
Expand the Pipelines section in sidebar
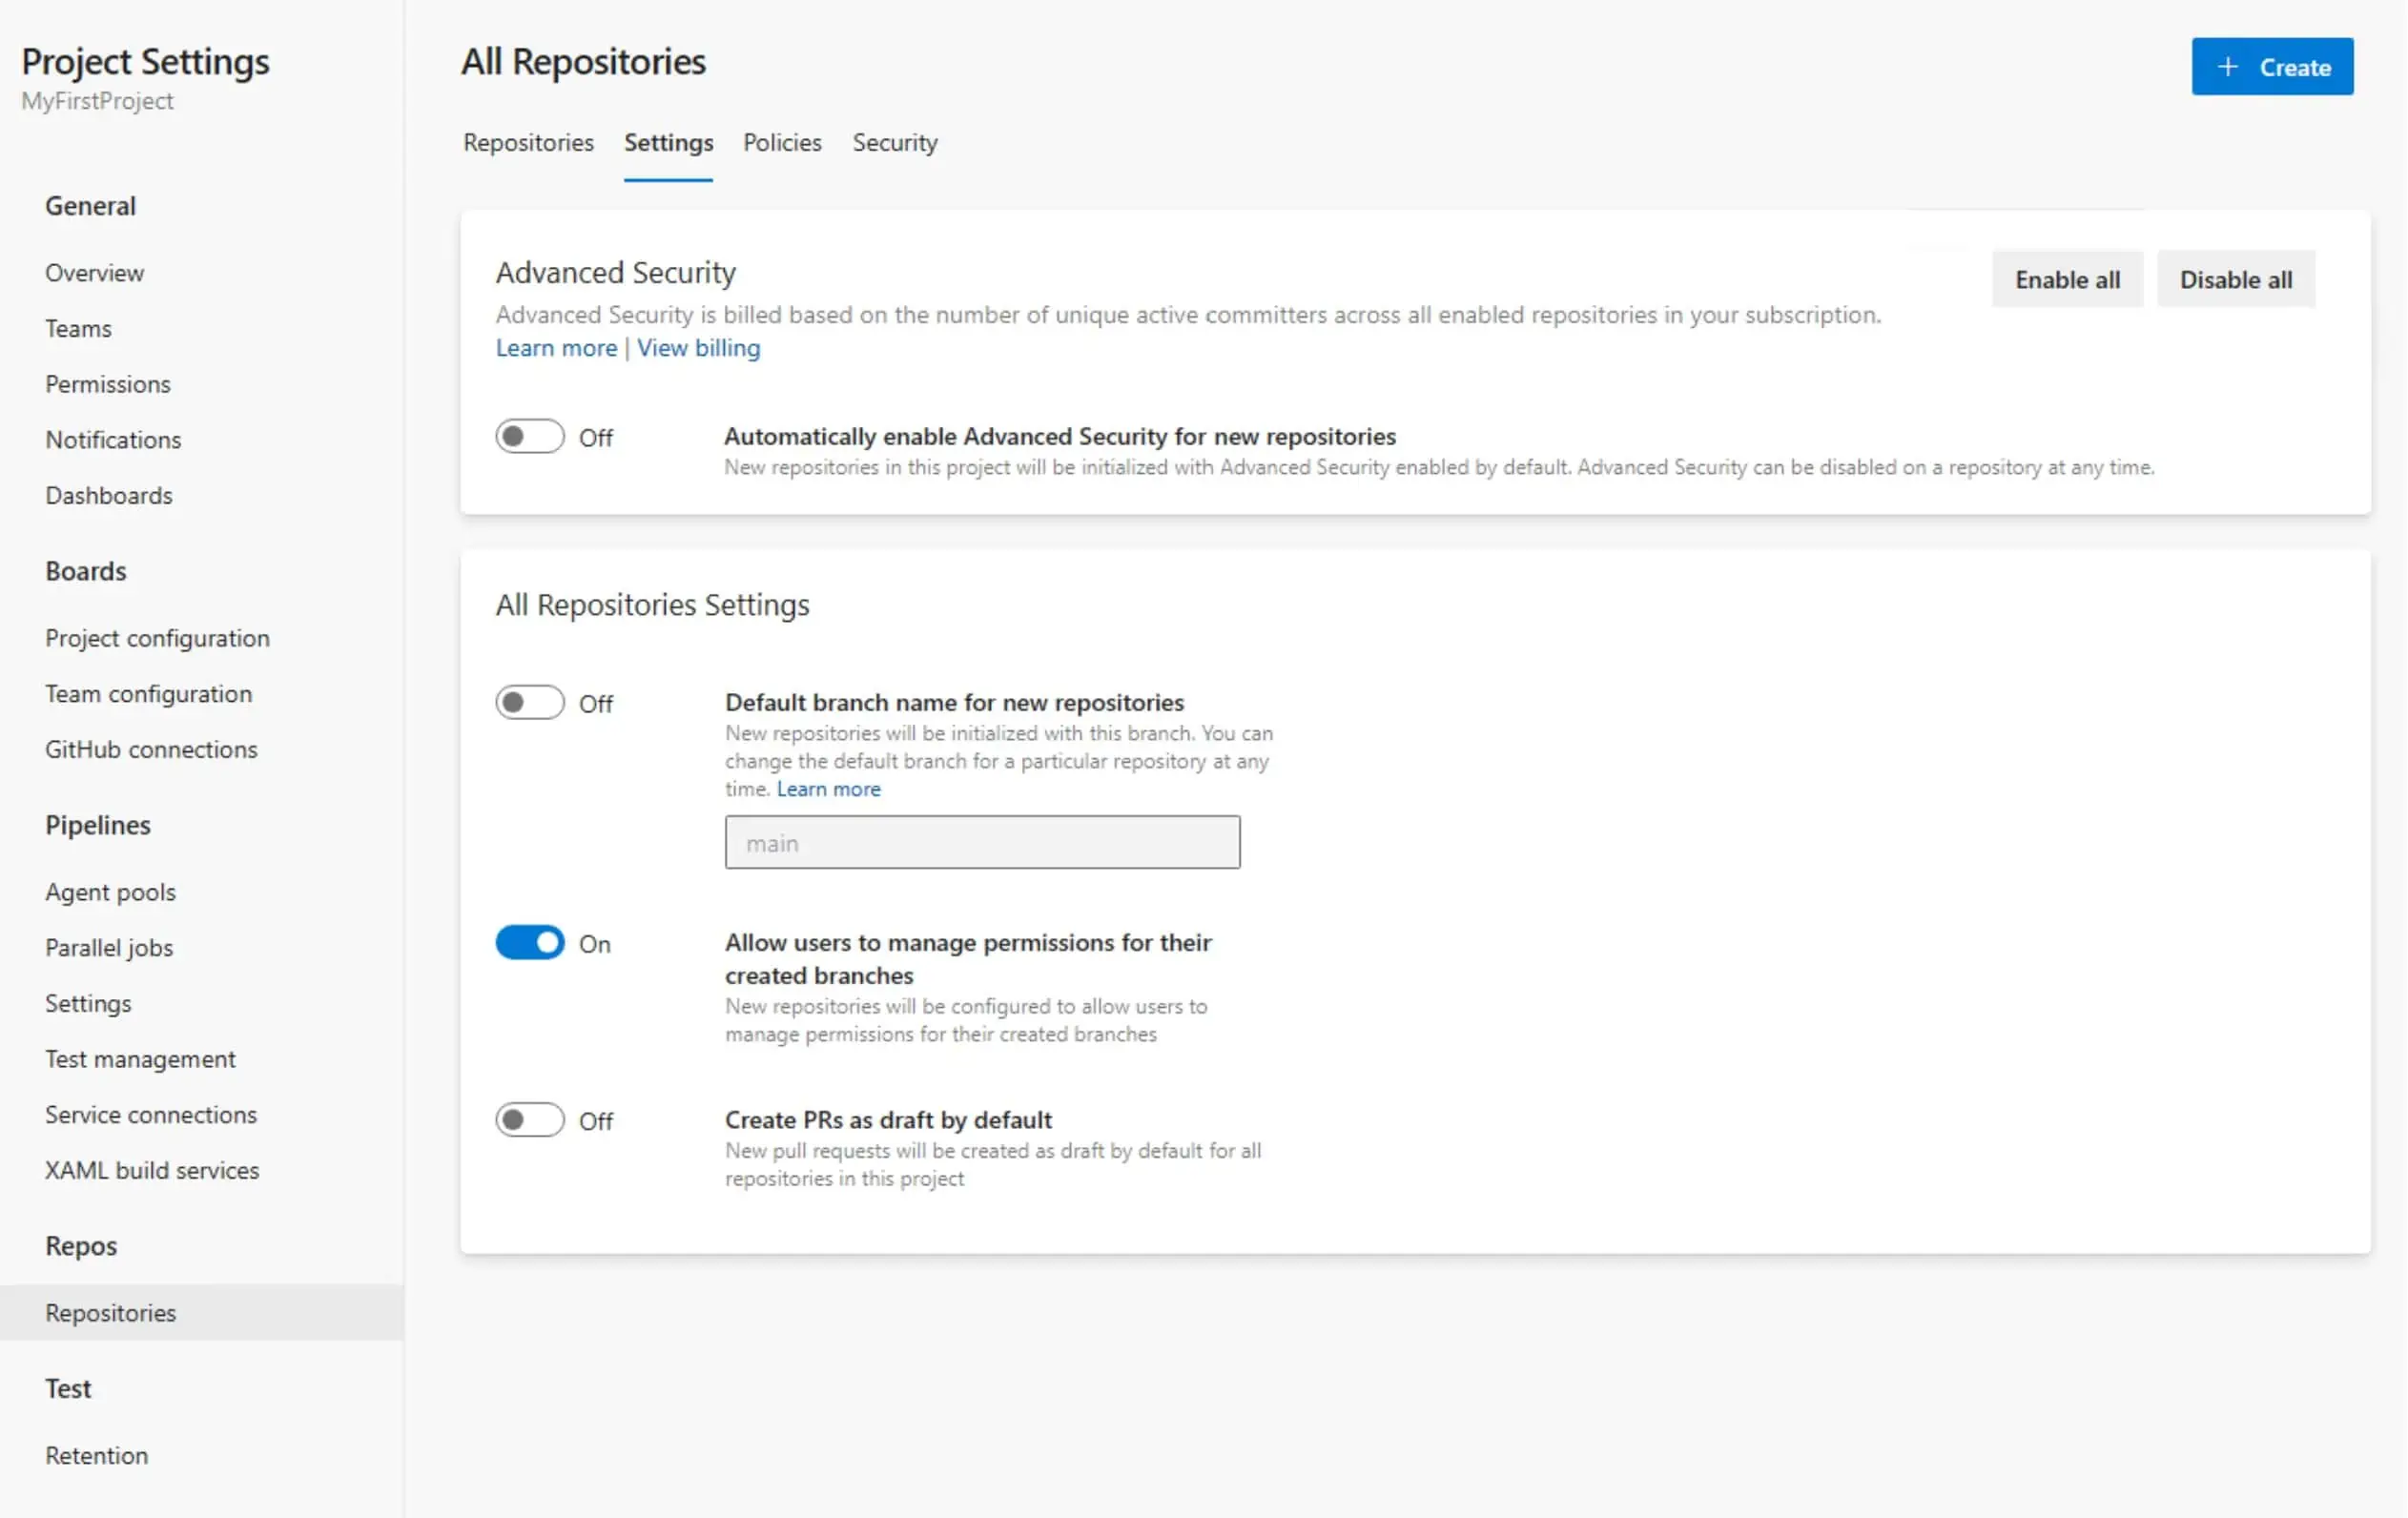tap(100, 824)
